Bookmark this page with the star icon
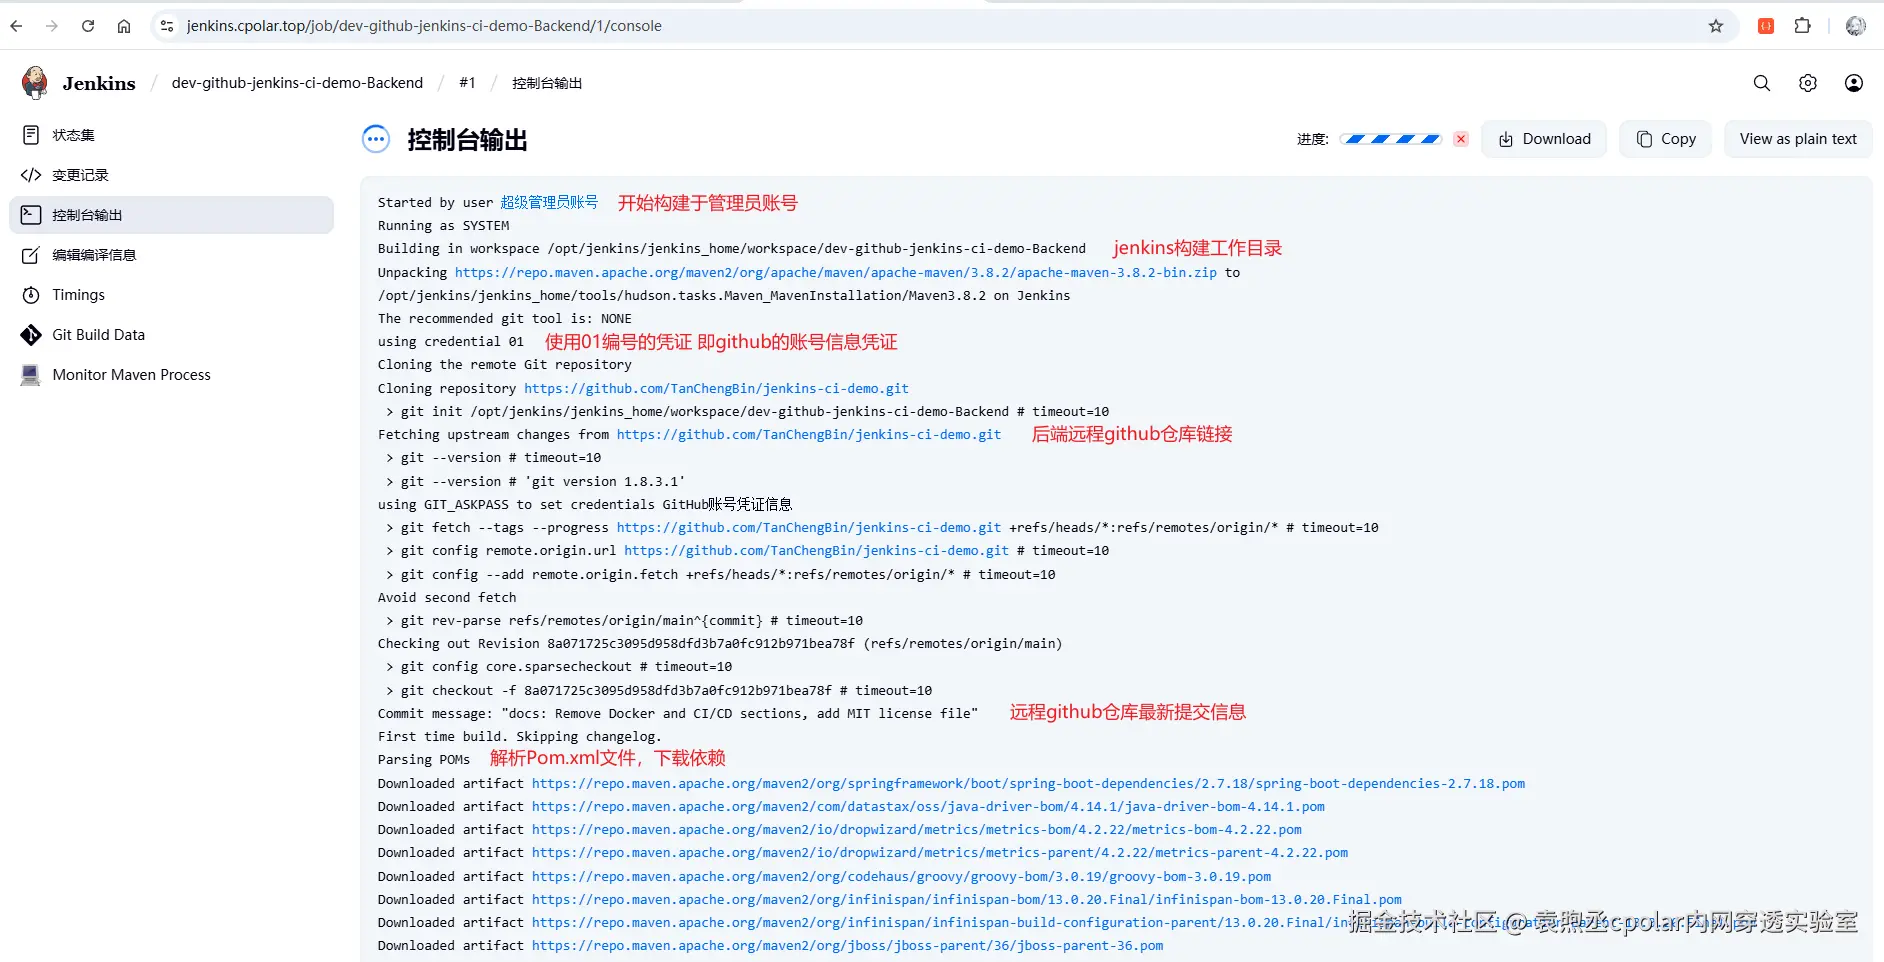The height and width of the screenshot is (962, 1884). 1716,26
